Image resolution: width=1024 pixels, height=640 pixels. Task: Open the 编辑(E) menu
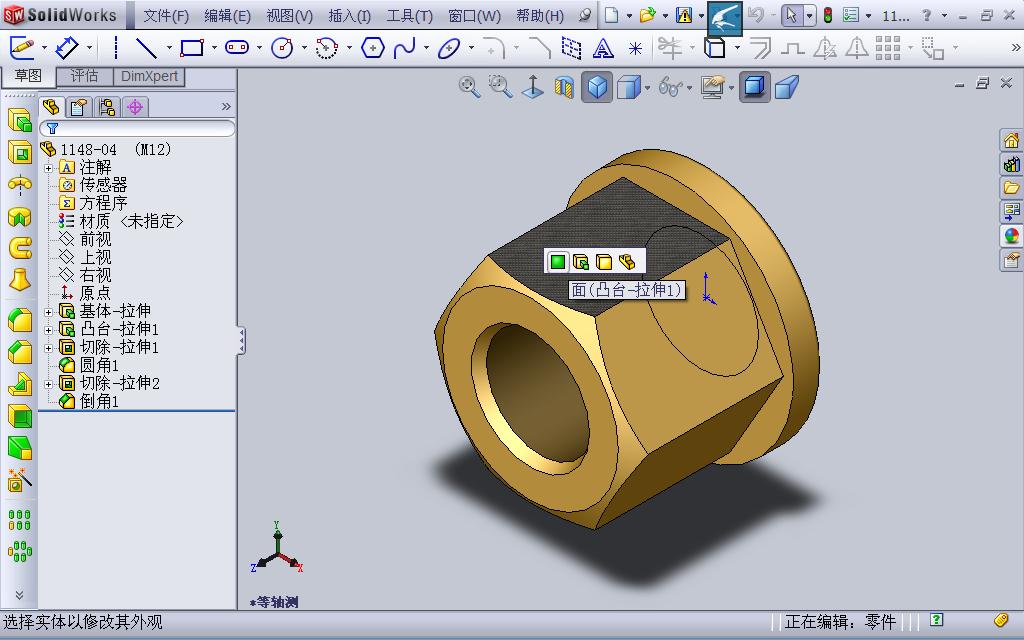pyautogui.click(x=227, y=16)
